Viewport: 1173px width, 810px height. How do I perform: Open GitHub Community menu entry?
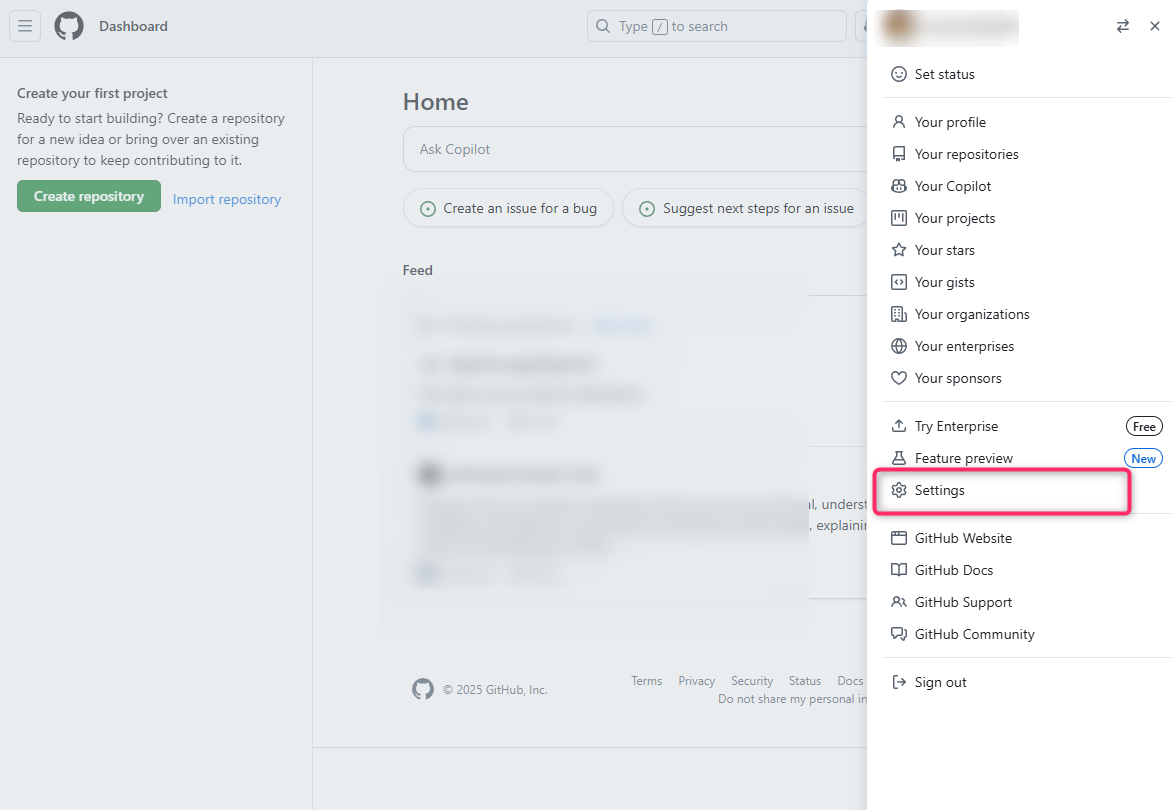tap(1026, 634)
